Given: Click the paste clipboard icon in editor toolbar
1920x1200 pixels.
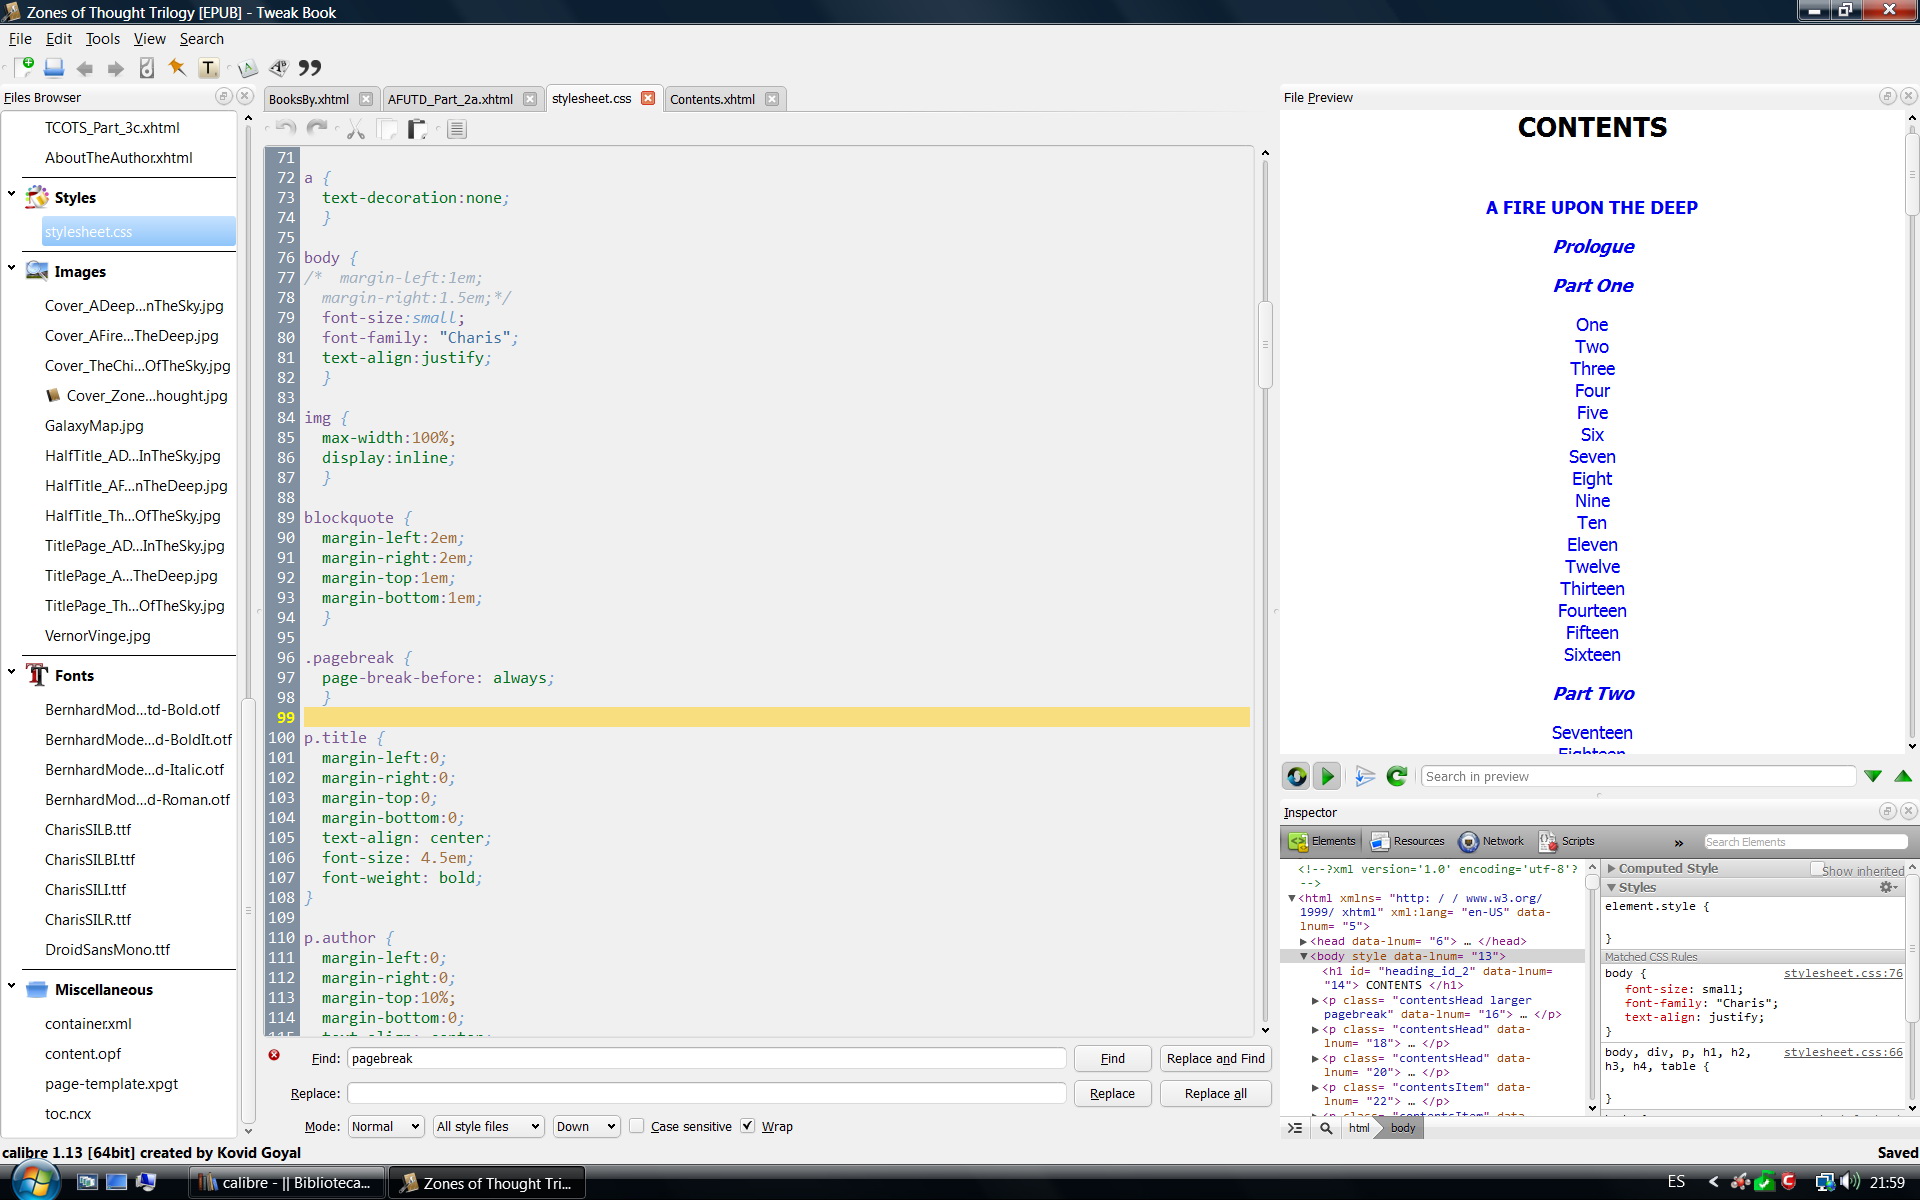Looking at the screenshot, I should (x=417, y=129).
